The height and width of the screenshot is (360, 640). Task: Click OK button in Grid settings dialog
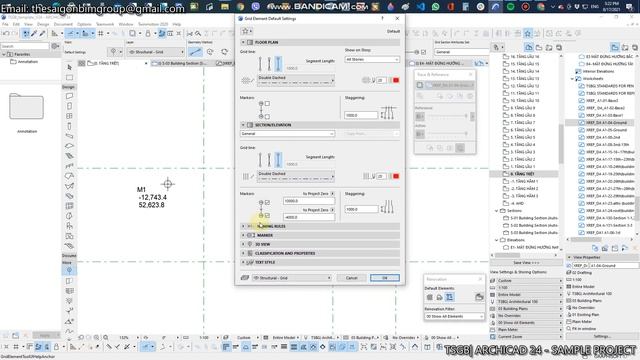(x=385, y=278)
